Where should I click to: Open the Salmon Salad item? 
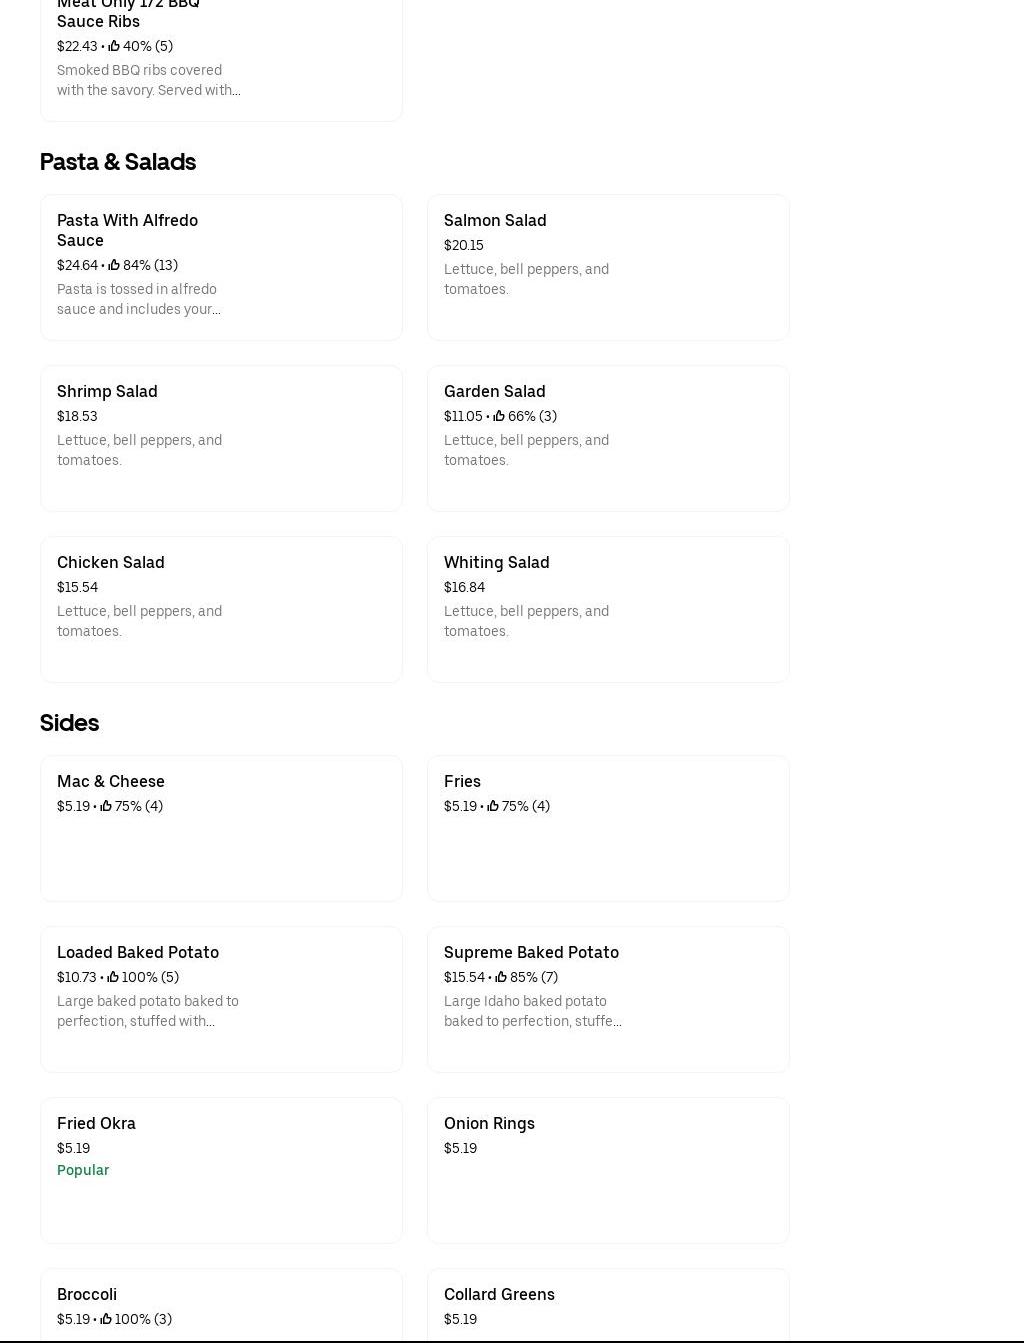pyautogui.click(x=608, y=267)
